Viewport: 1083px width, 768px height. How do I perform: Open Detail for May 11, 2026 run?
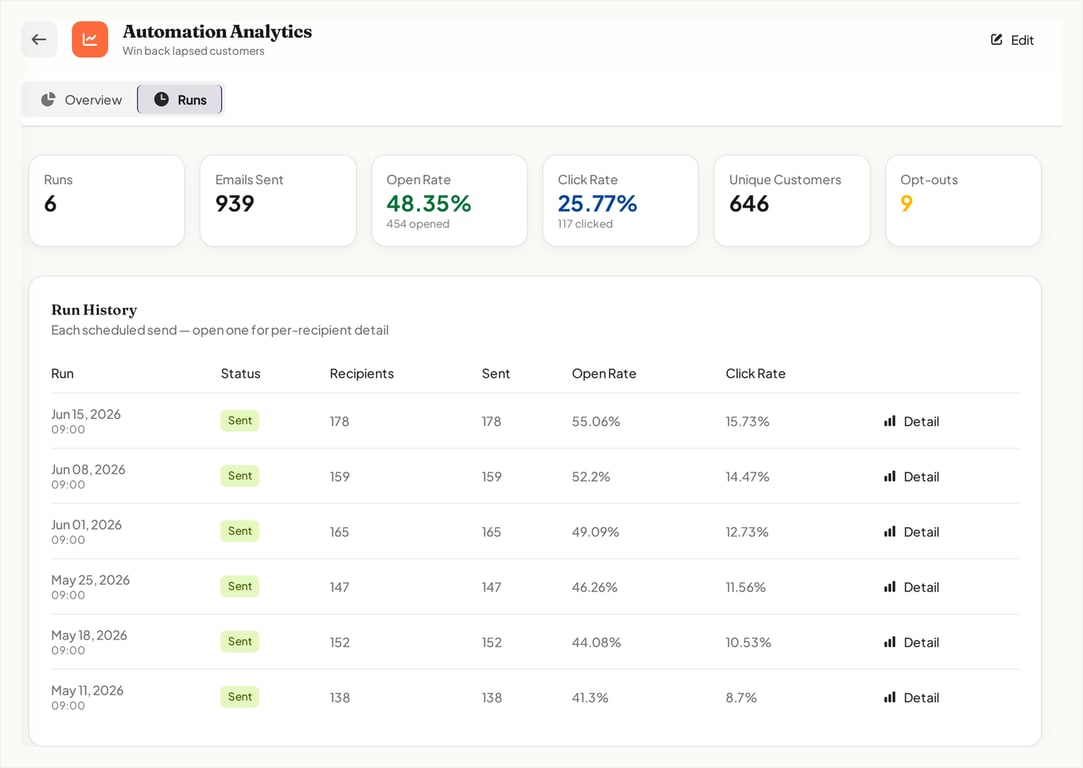pyautogui.click(x=912, y=698)
